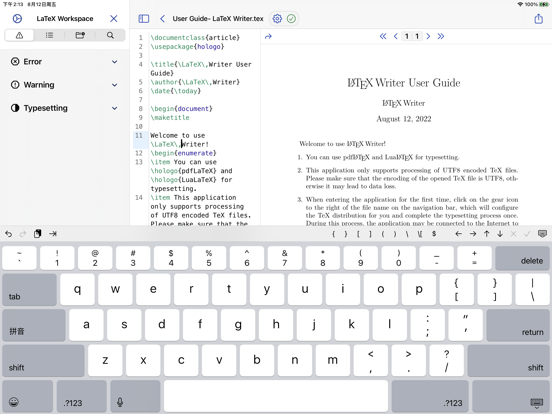The image size is (552, 414).
Task: Go back with the chevron beside file name
Action: [162, 19]
